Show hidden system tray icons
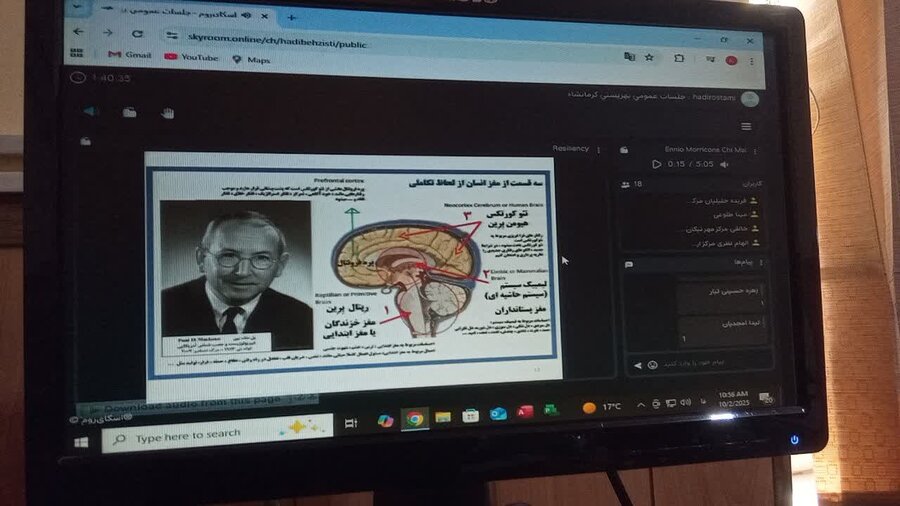 click(641, 404)
